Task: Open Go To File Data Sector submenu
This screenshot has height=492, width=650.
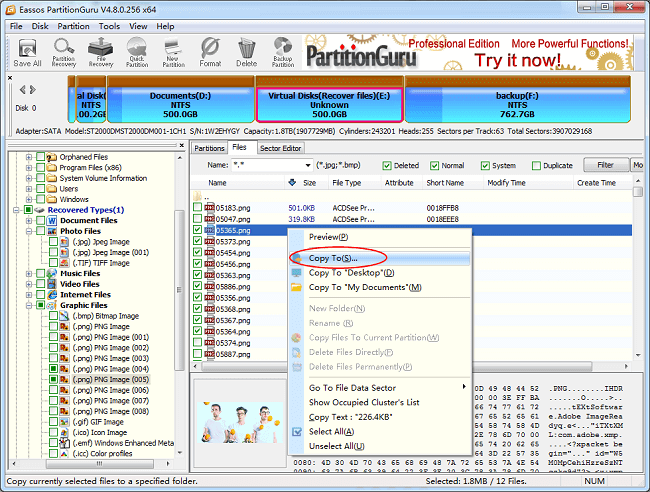Action: (380, 388)
